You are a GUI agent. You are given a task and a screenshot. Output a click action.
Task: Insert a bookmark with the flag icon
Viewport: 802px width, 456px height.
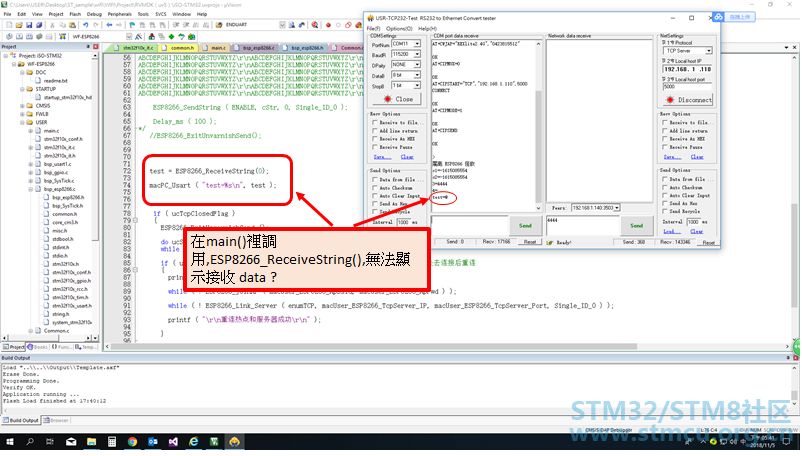[x=132, y=25]
